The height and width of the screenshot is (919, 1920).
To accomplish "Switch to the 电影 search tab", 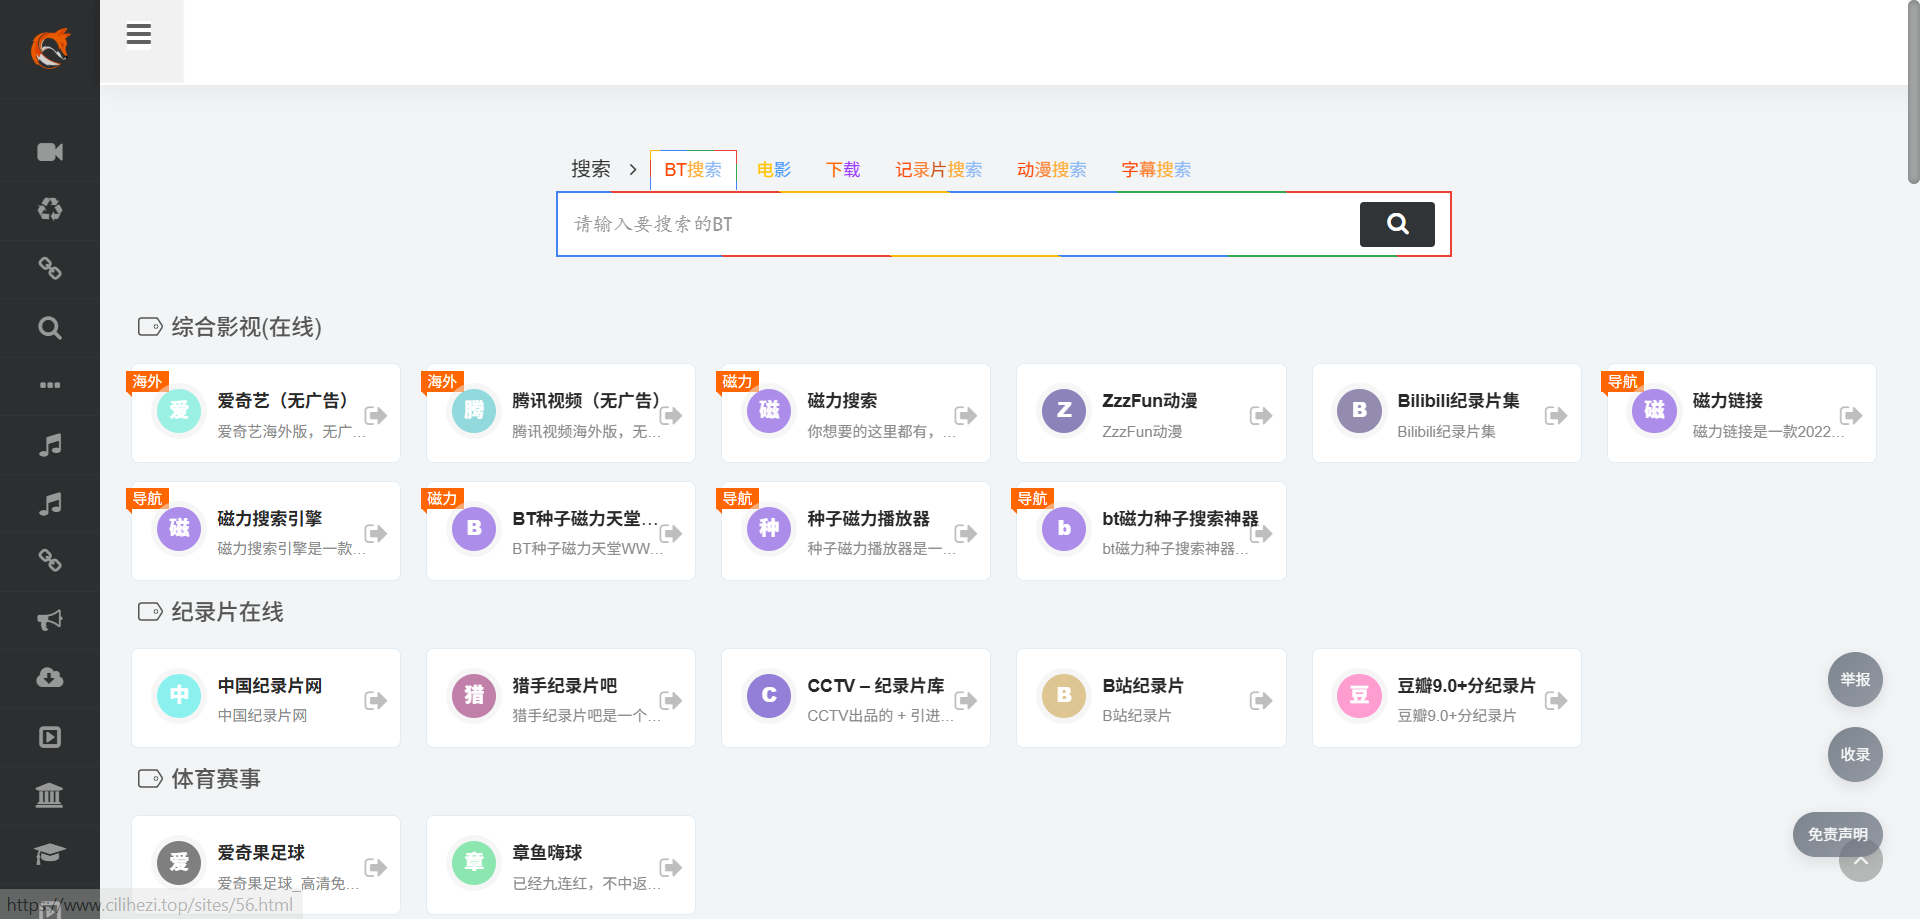I will pyautogui.click(x=774, y=170).
